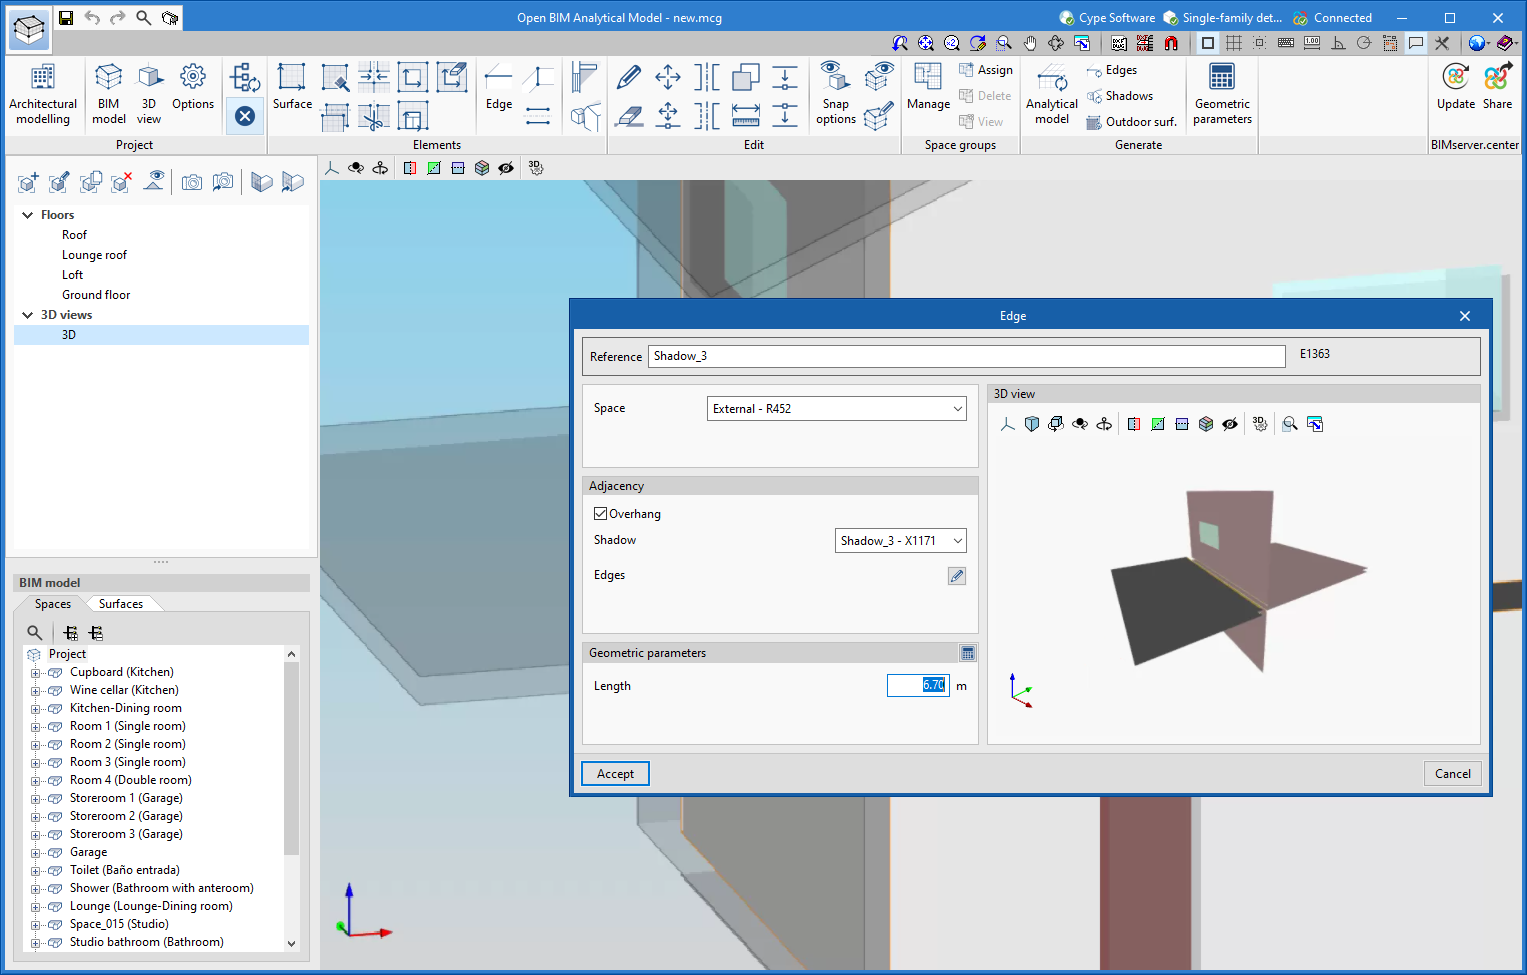Select the Edge tool in Elements
Image resolution: width=1527 pixels, height=975 pixels.
pos(497,88)
